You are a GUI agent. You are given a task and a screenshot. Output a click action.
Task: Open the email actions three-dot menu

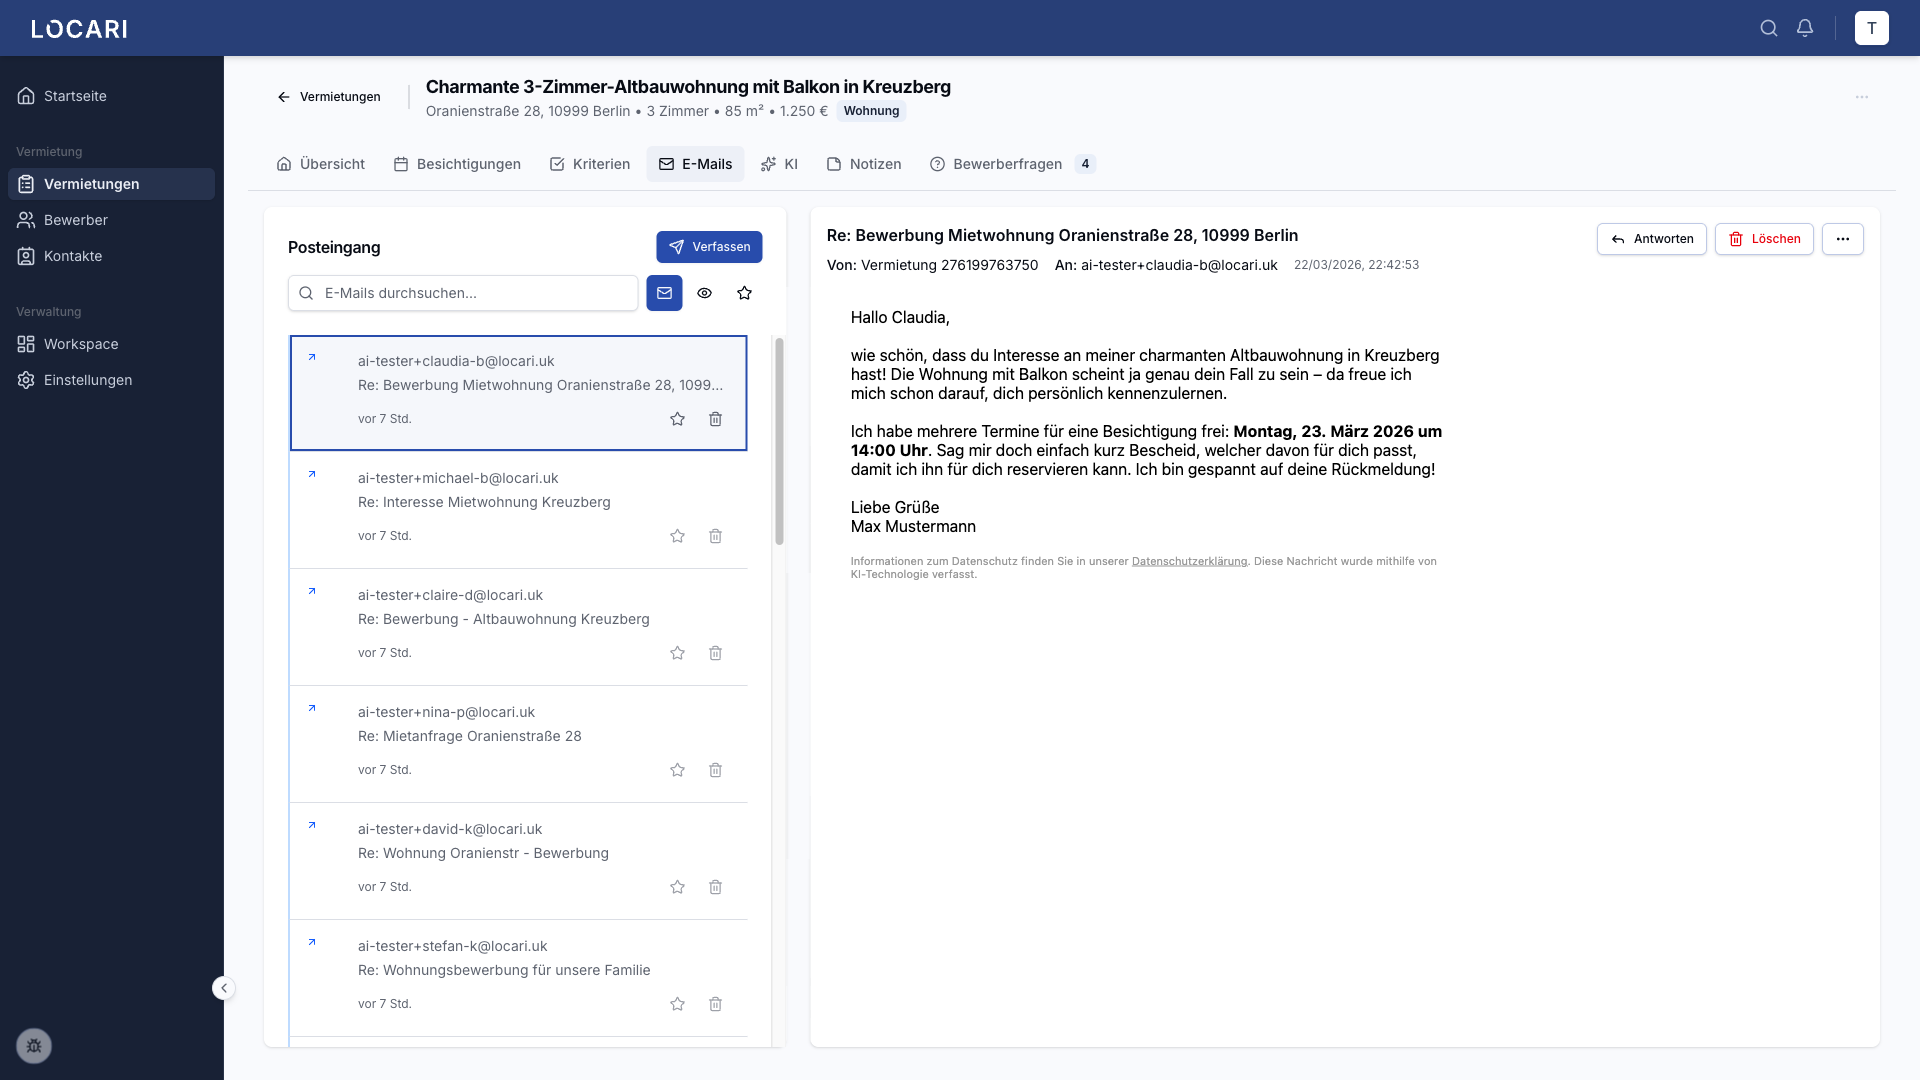pyautogui.click(x=1842, y=239)
